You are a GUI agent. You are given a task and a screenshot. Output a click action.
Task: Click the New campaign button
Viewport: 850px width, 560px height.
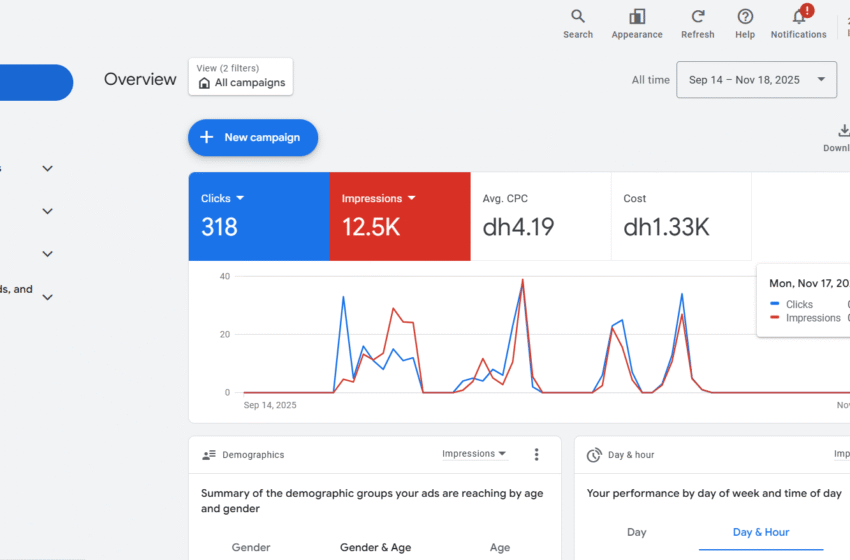[253, 138]
